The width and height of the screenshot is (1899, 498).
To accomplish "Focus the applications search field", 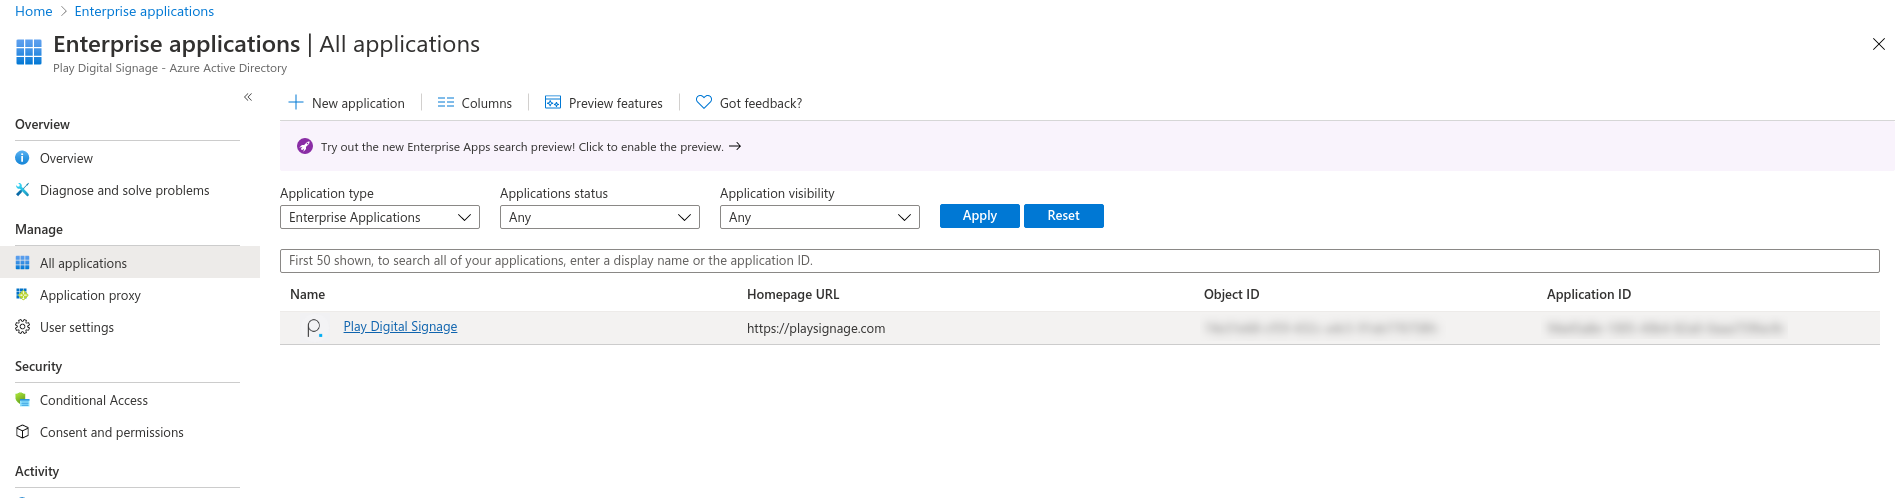I will 1080,261.
